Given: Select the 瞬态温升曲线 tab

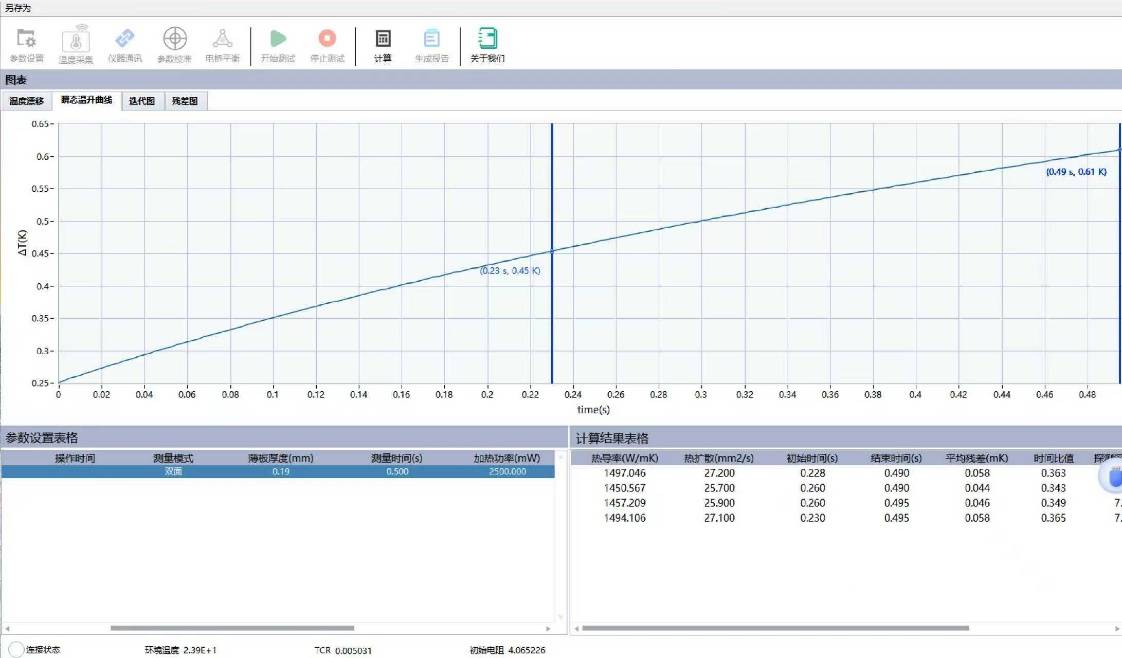Looking at the screenshot, I should click(87, 100).
